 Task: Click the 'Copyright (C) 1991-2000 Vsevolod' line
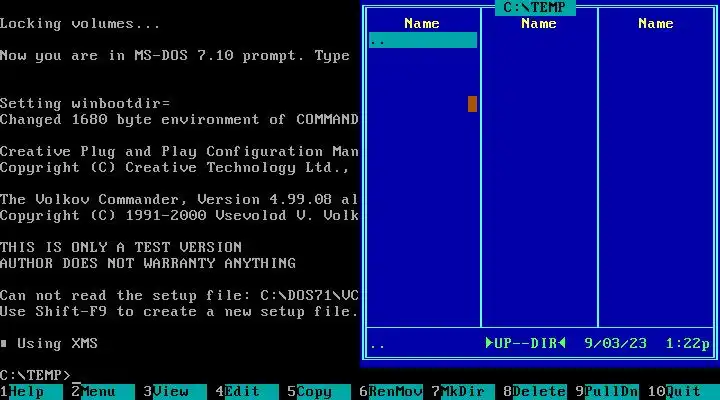click(179, 215)
